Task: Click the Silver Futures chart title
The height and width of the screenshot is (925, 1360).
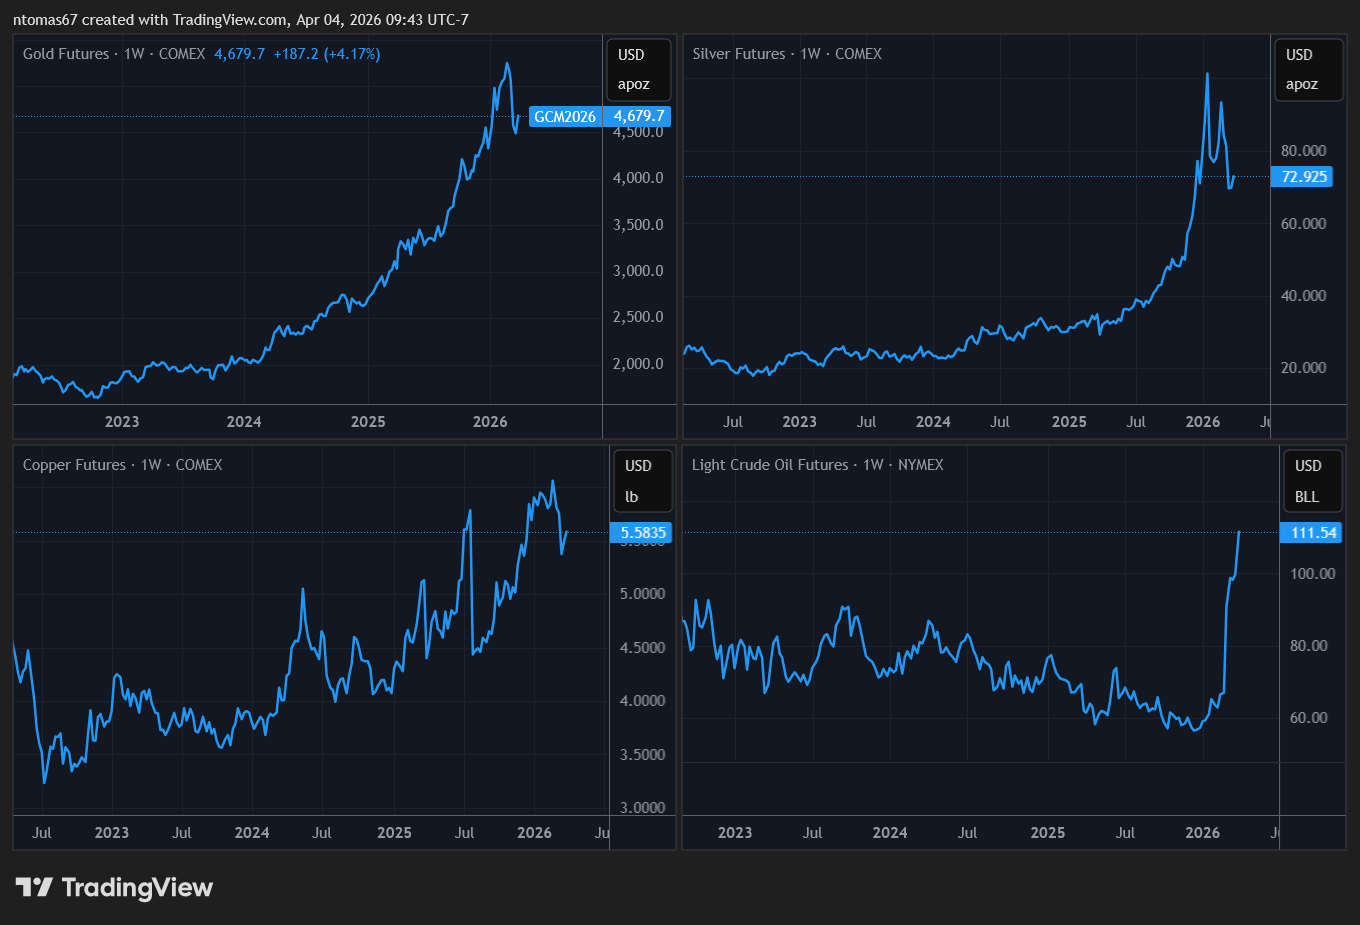Action: (x=738, y=54)
